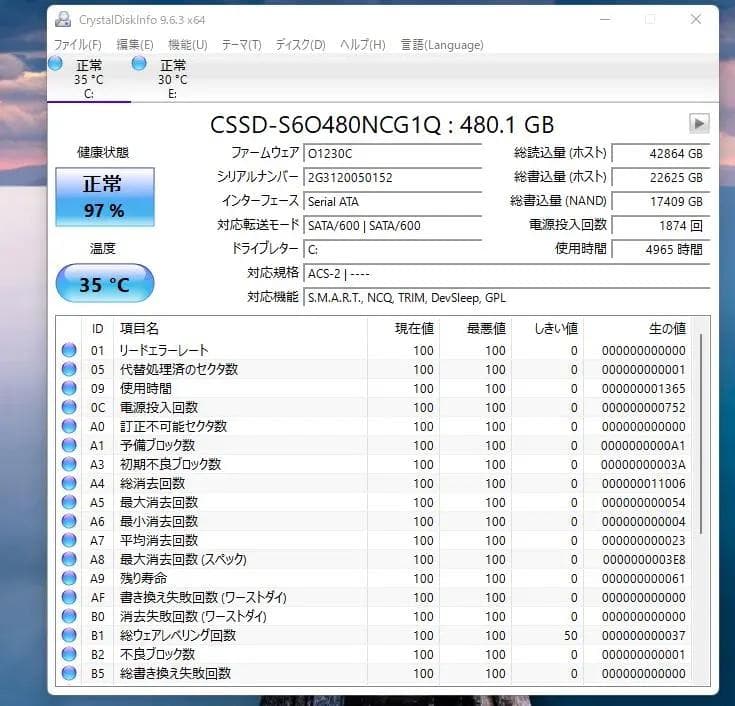Click status icon of 0C 電源投入回数 row
735x706 pixels.
click(x=69, y=407)
